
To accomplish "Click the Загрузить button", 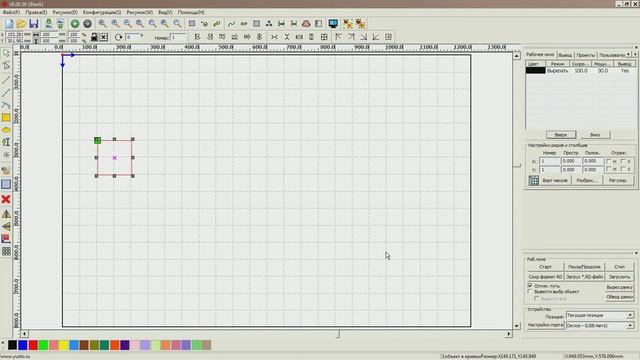I will (620, 277).
